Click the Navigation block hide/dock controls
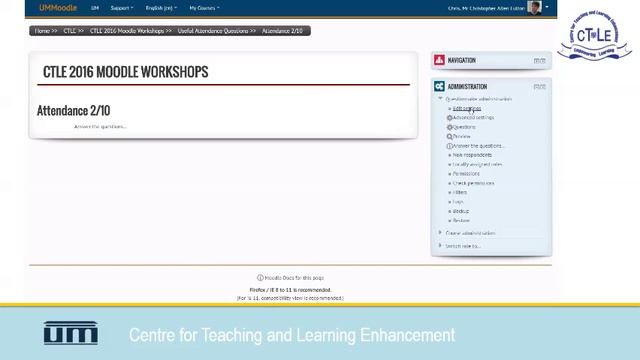This screenshot has height=360, width=640. (540, 61)
